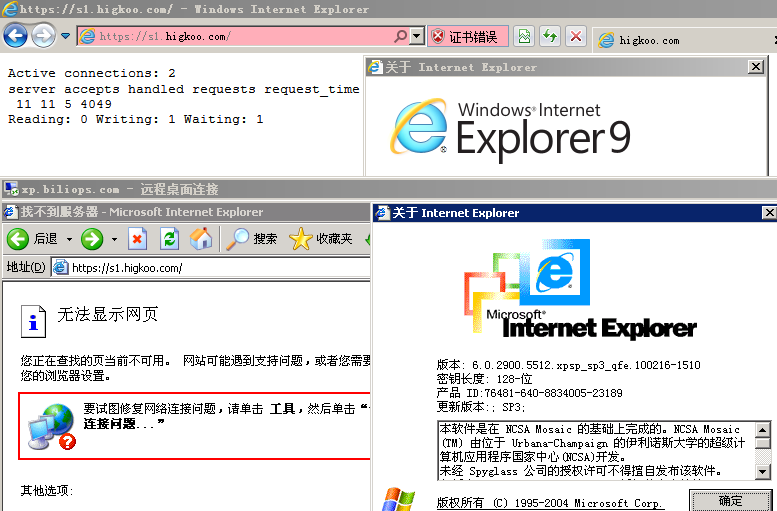View the 证书错误 certificate error badge

pos(468,36)
